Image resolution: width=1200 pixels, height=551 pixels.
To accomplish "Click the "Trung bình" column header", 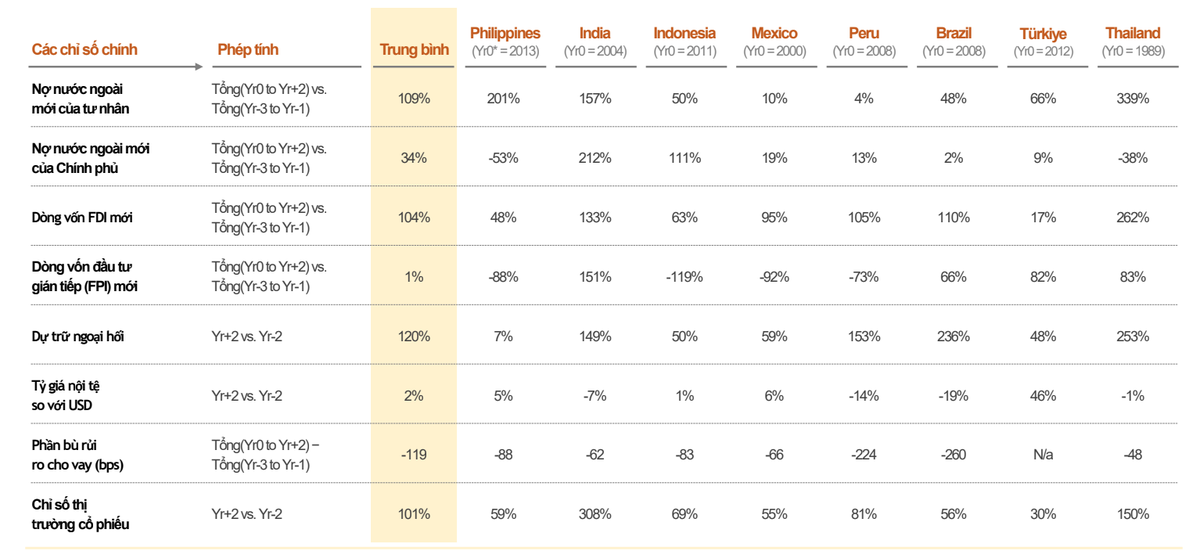I will click(414, 49).
